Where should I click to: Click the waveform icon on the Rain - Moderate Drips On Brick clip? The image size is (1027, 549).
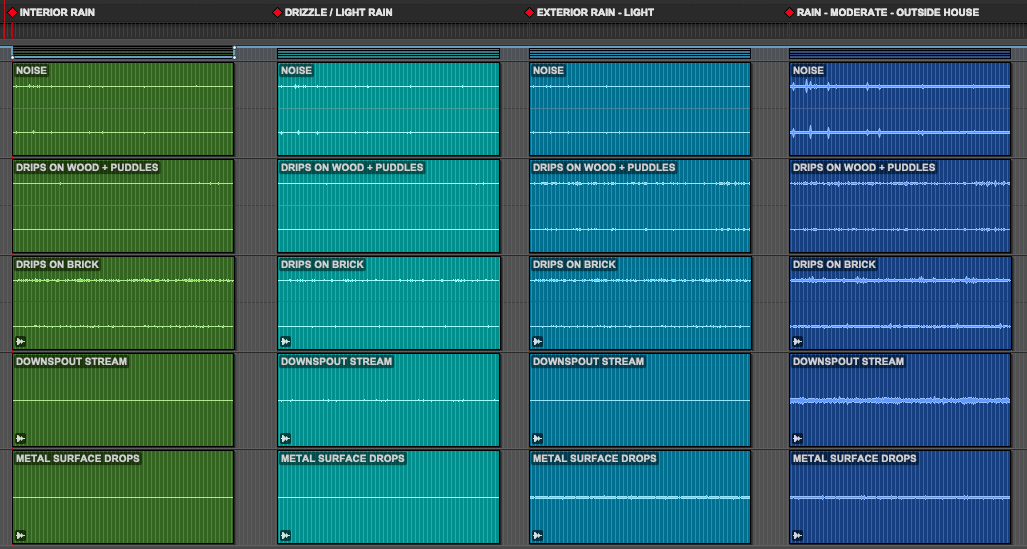(797, 341)
